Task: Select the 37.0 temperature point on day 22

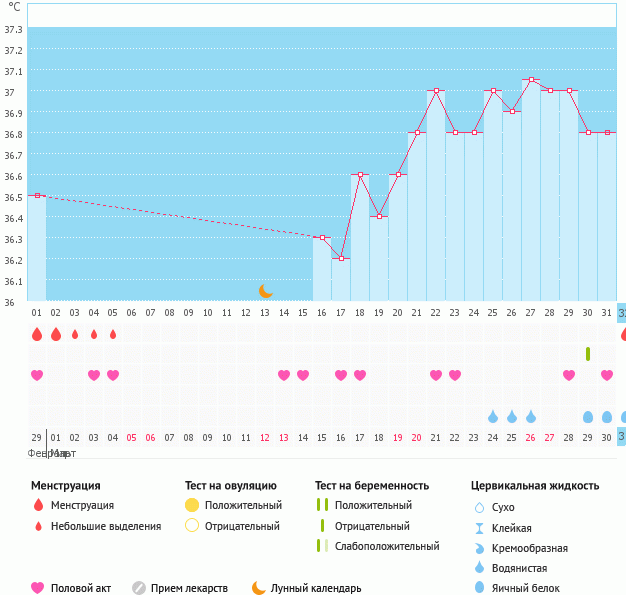Action: click(x=436, y=91)
